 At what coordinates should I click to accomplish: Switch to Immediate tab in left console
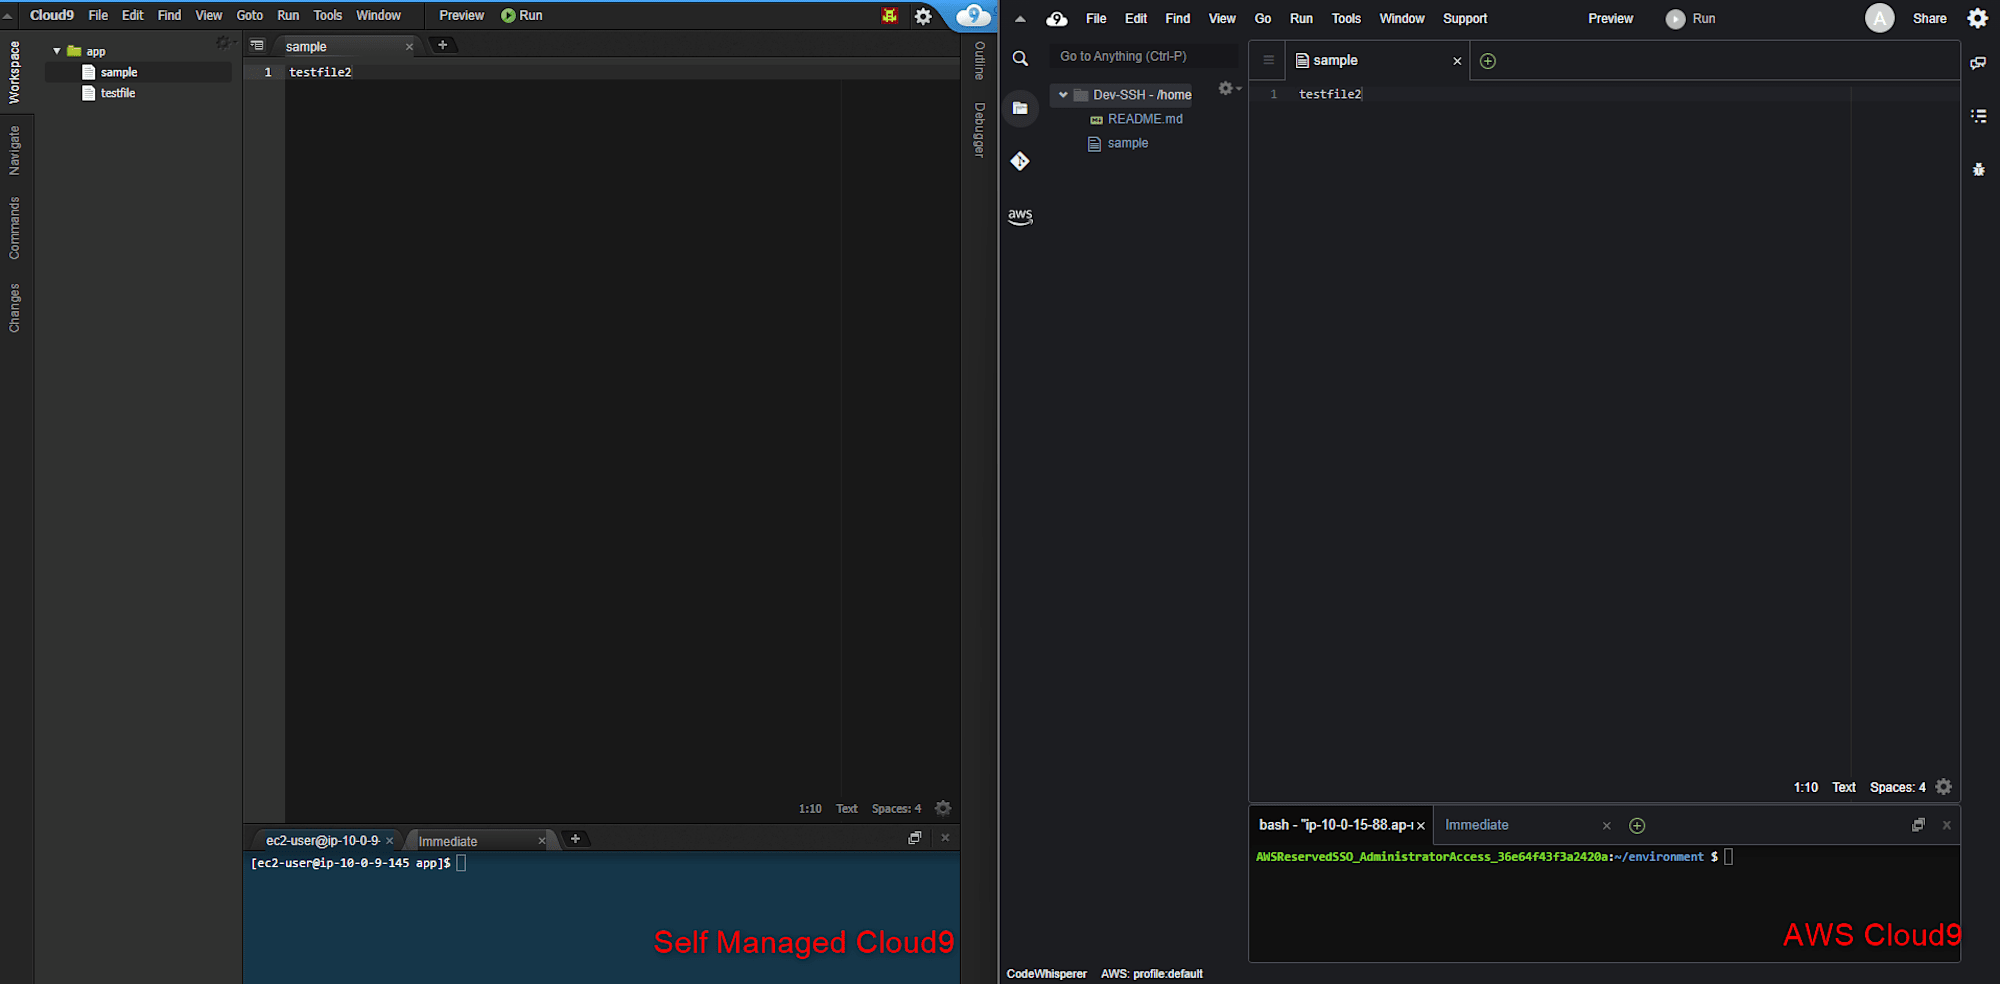tap(448, 841)
